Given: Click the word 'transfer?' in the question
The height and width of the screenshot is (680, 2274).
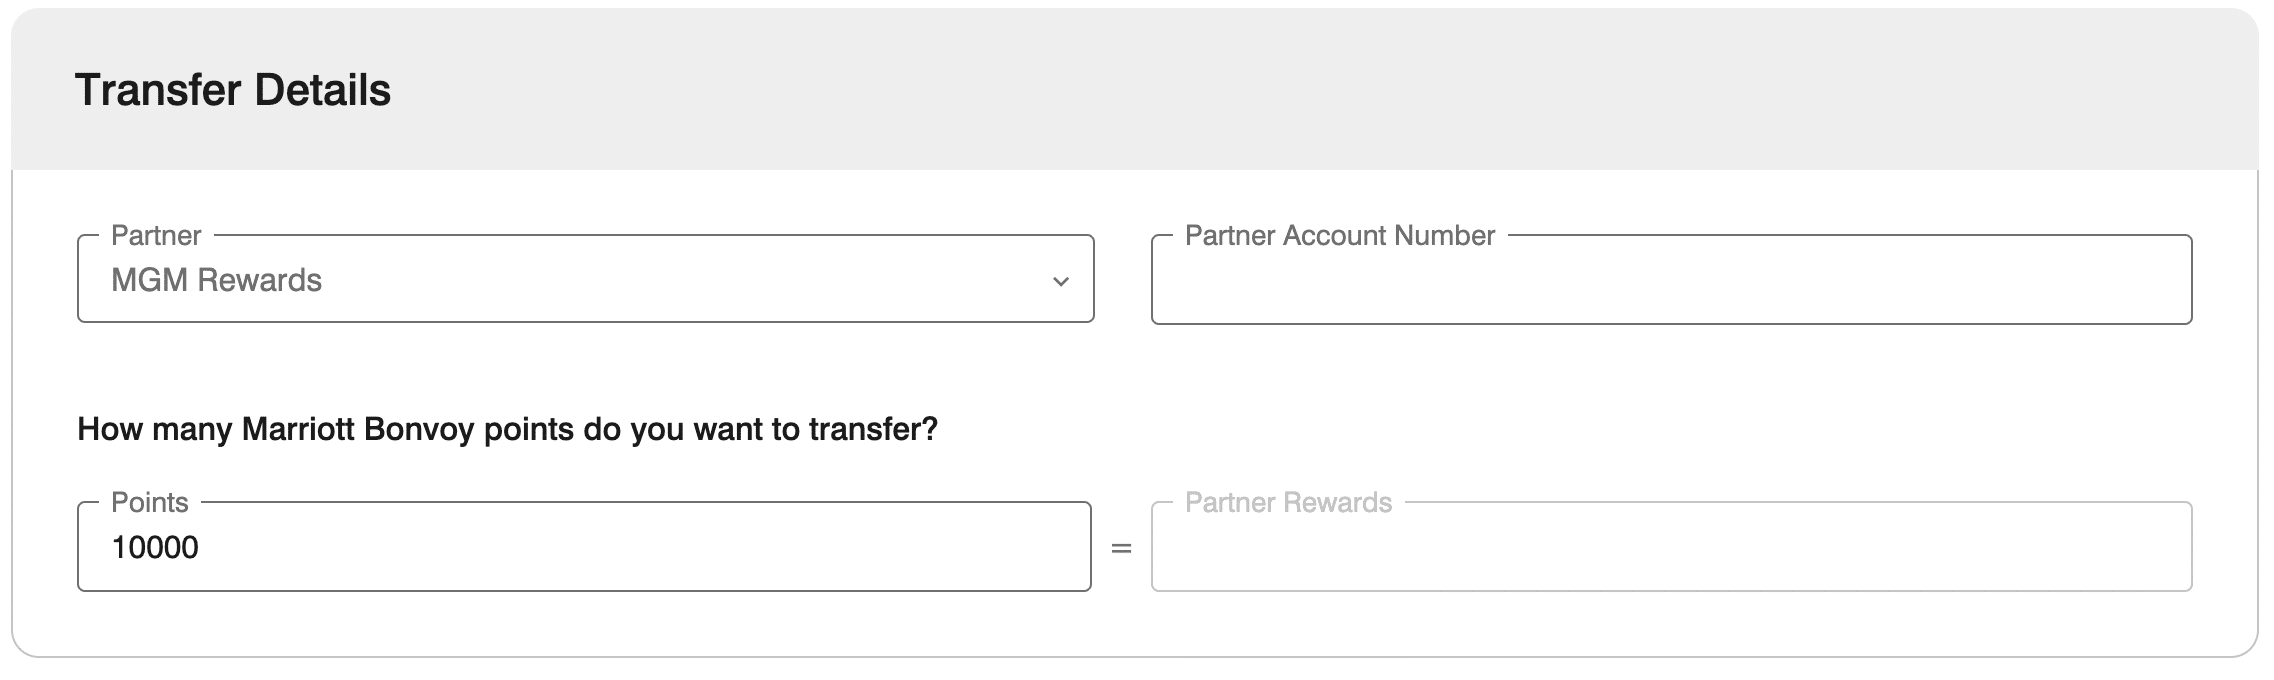Looking at the screenshot, I should point(873,430).
